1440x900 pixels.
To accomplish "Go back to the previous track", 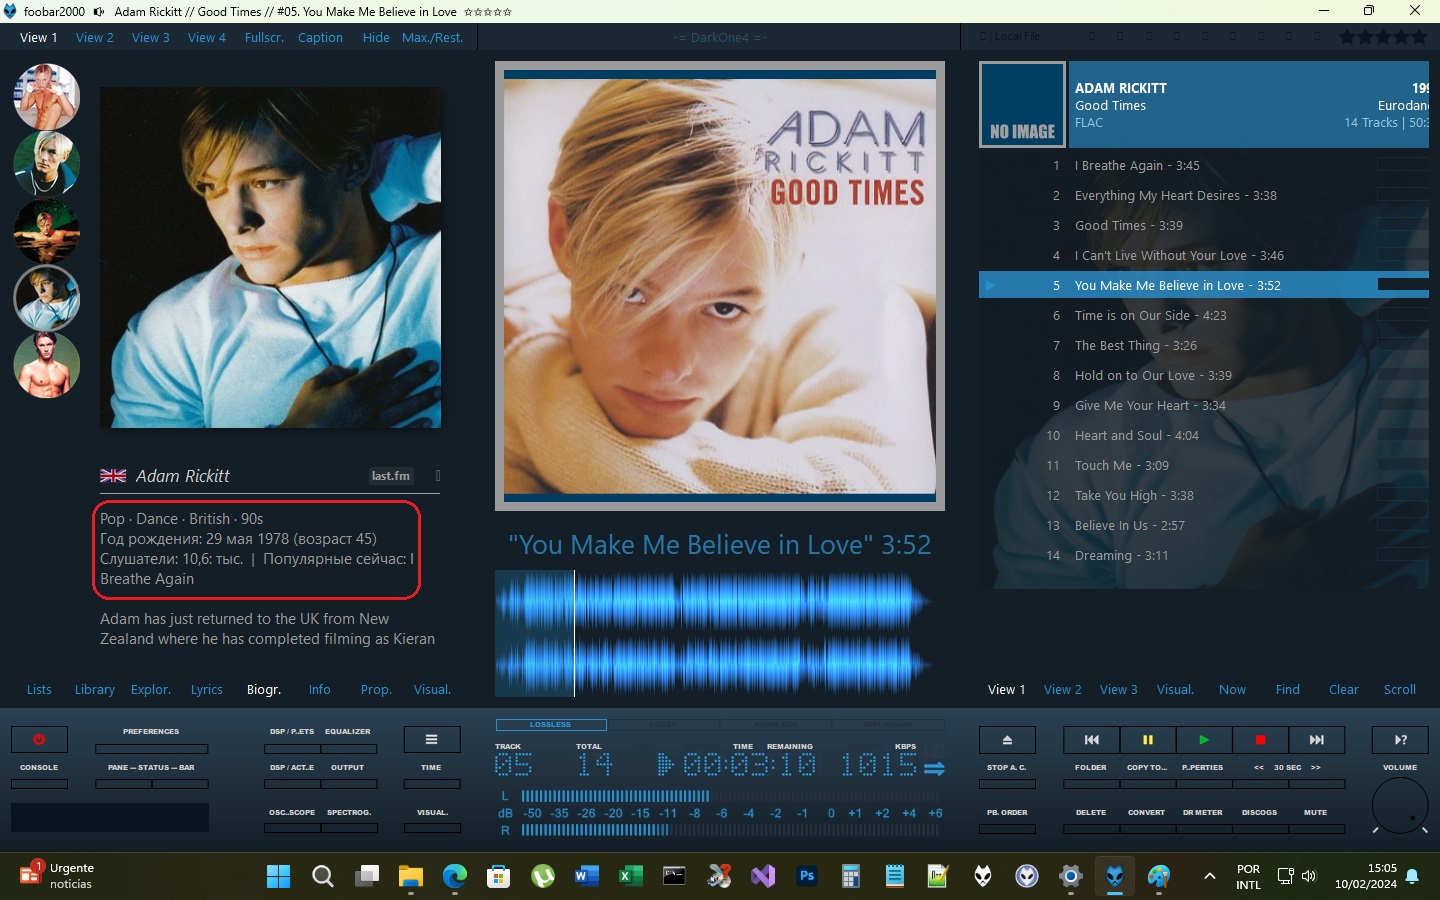I will pos(1091,740).
